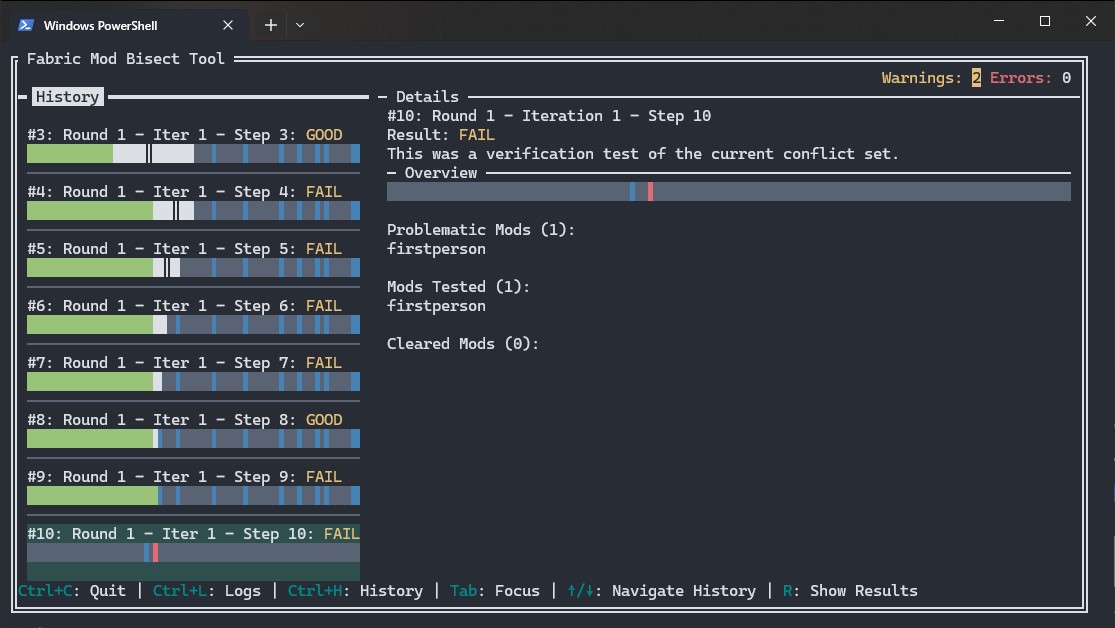Click the Overview bar in Details
1115x628 pixels.
[729, 191]
